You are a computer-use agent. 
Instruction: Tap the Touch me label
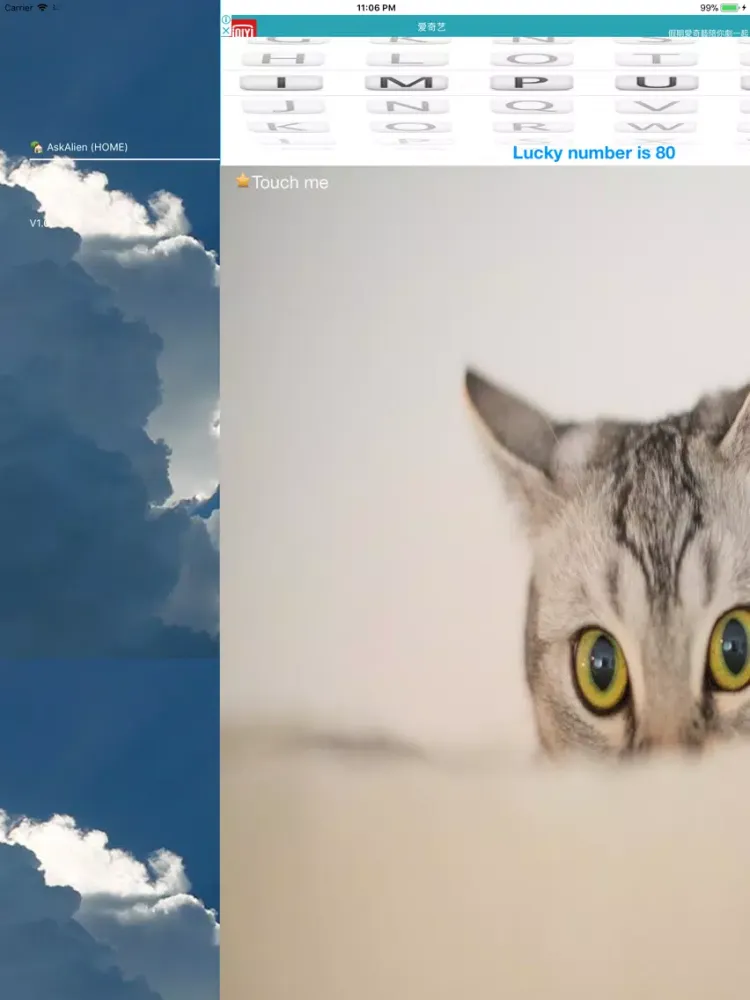point(290,182)
